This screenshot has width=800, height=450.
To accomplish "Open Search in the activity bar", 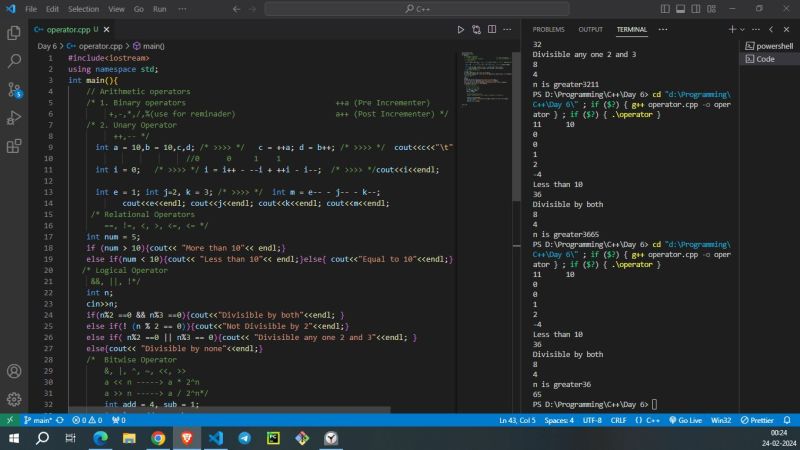I will click(x=14, y=61).
